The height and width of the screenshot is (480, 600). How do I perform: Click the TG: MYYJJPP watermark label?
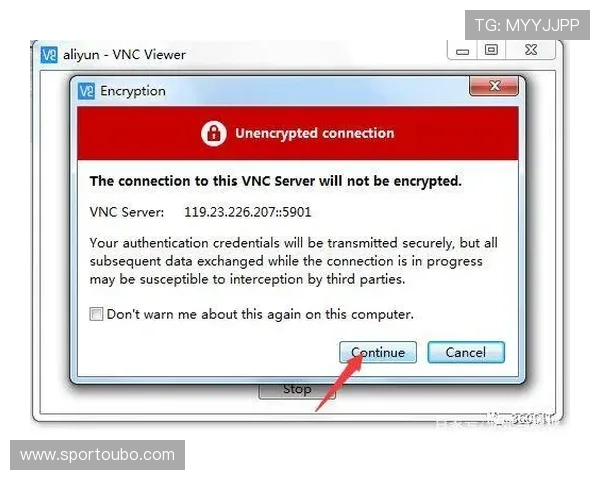[527, 25]
